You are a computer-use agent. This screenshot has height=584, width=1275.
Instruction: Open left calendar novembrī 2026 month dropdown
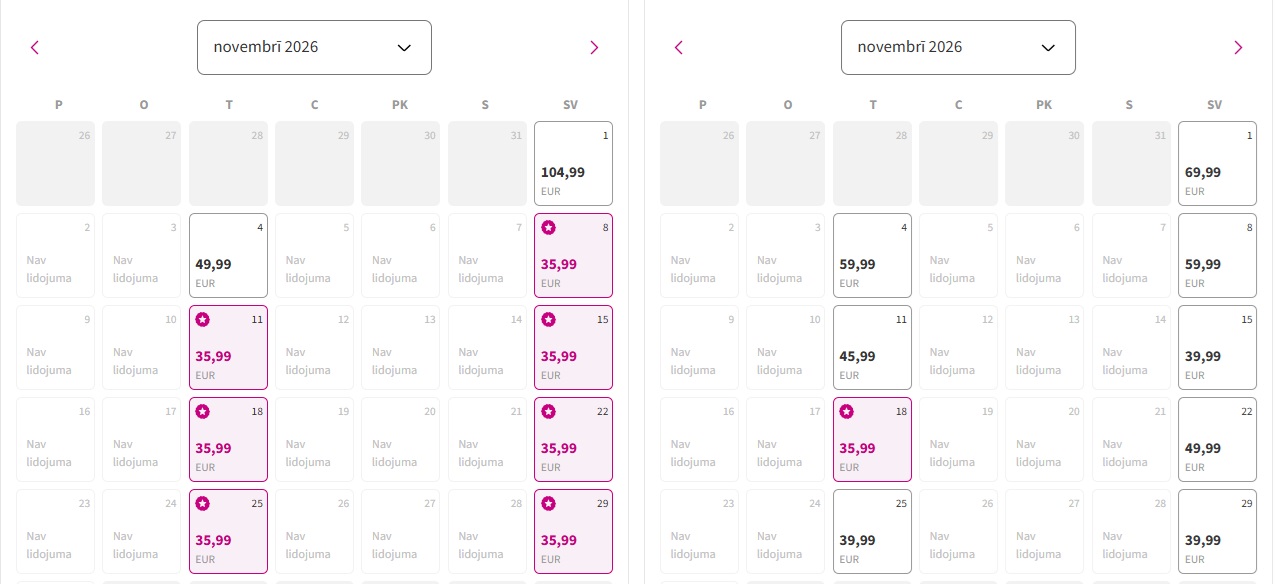click(314, 47)
